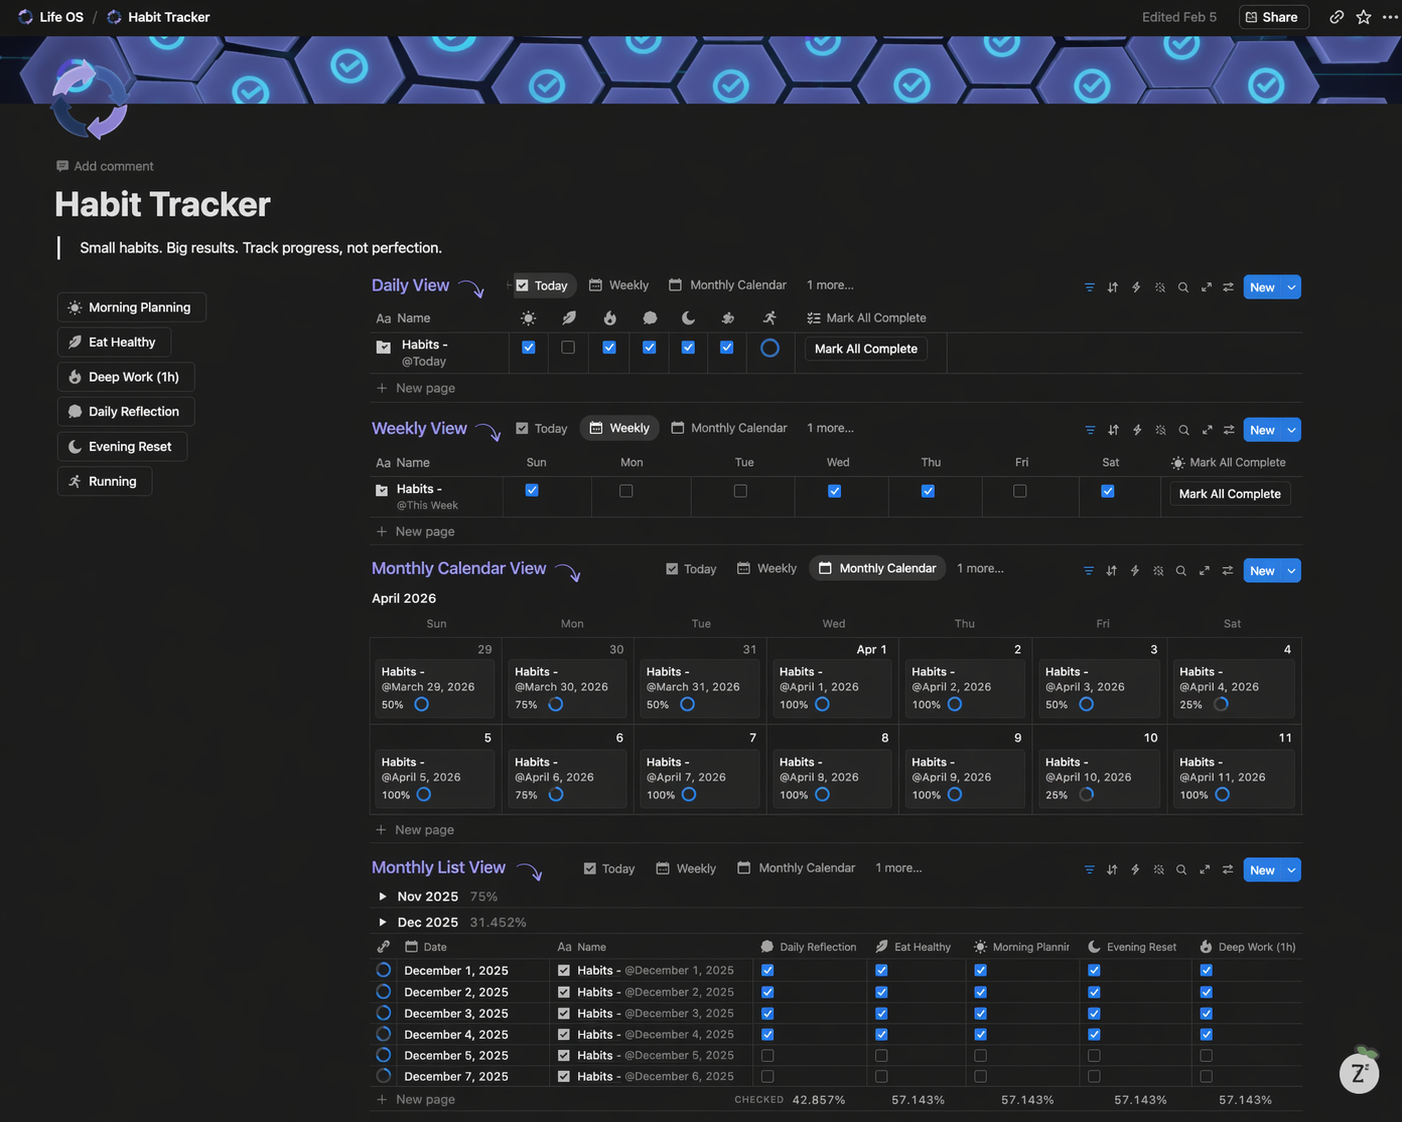
Task: Open search in Monthly Calendar View toolbar
Action: coord(1181,571)
